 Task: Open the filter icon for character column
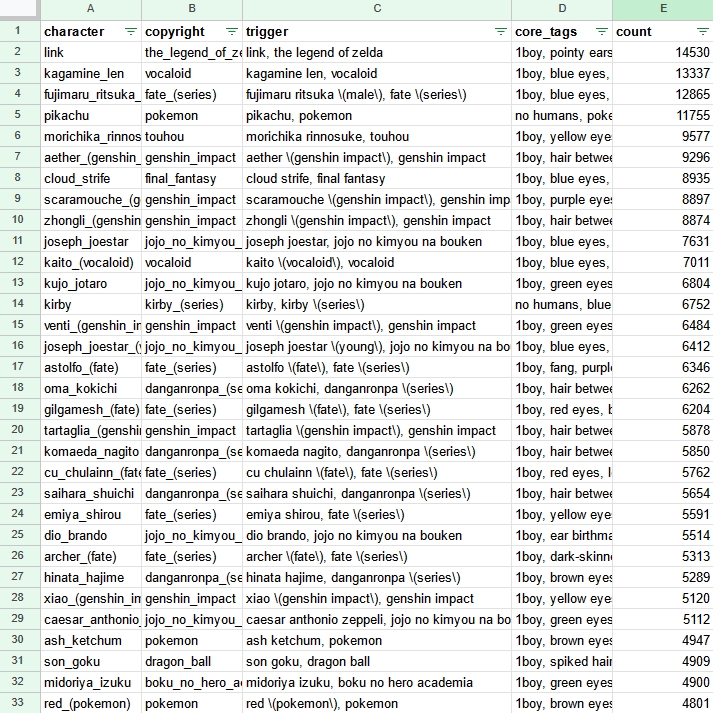tap(130, 32)
